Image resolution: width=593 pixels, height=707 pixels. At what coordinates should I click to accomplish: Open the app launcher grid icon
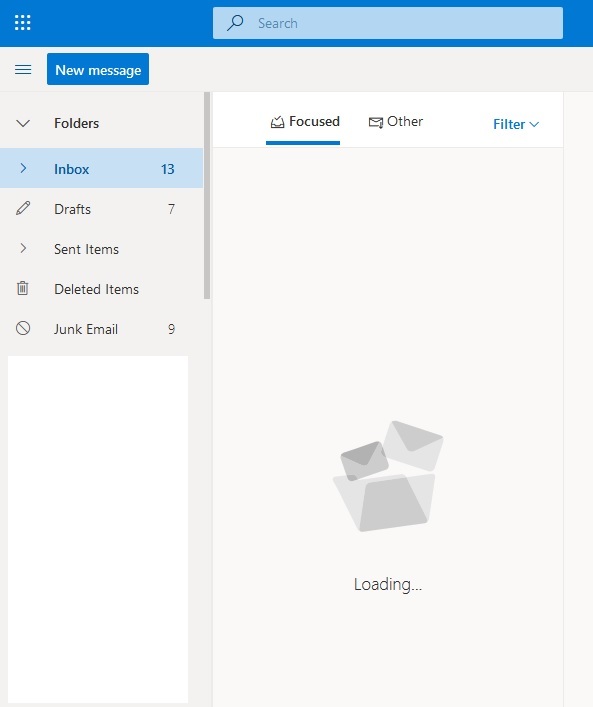[23, 23]
